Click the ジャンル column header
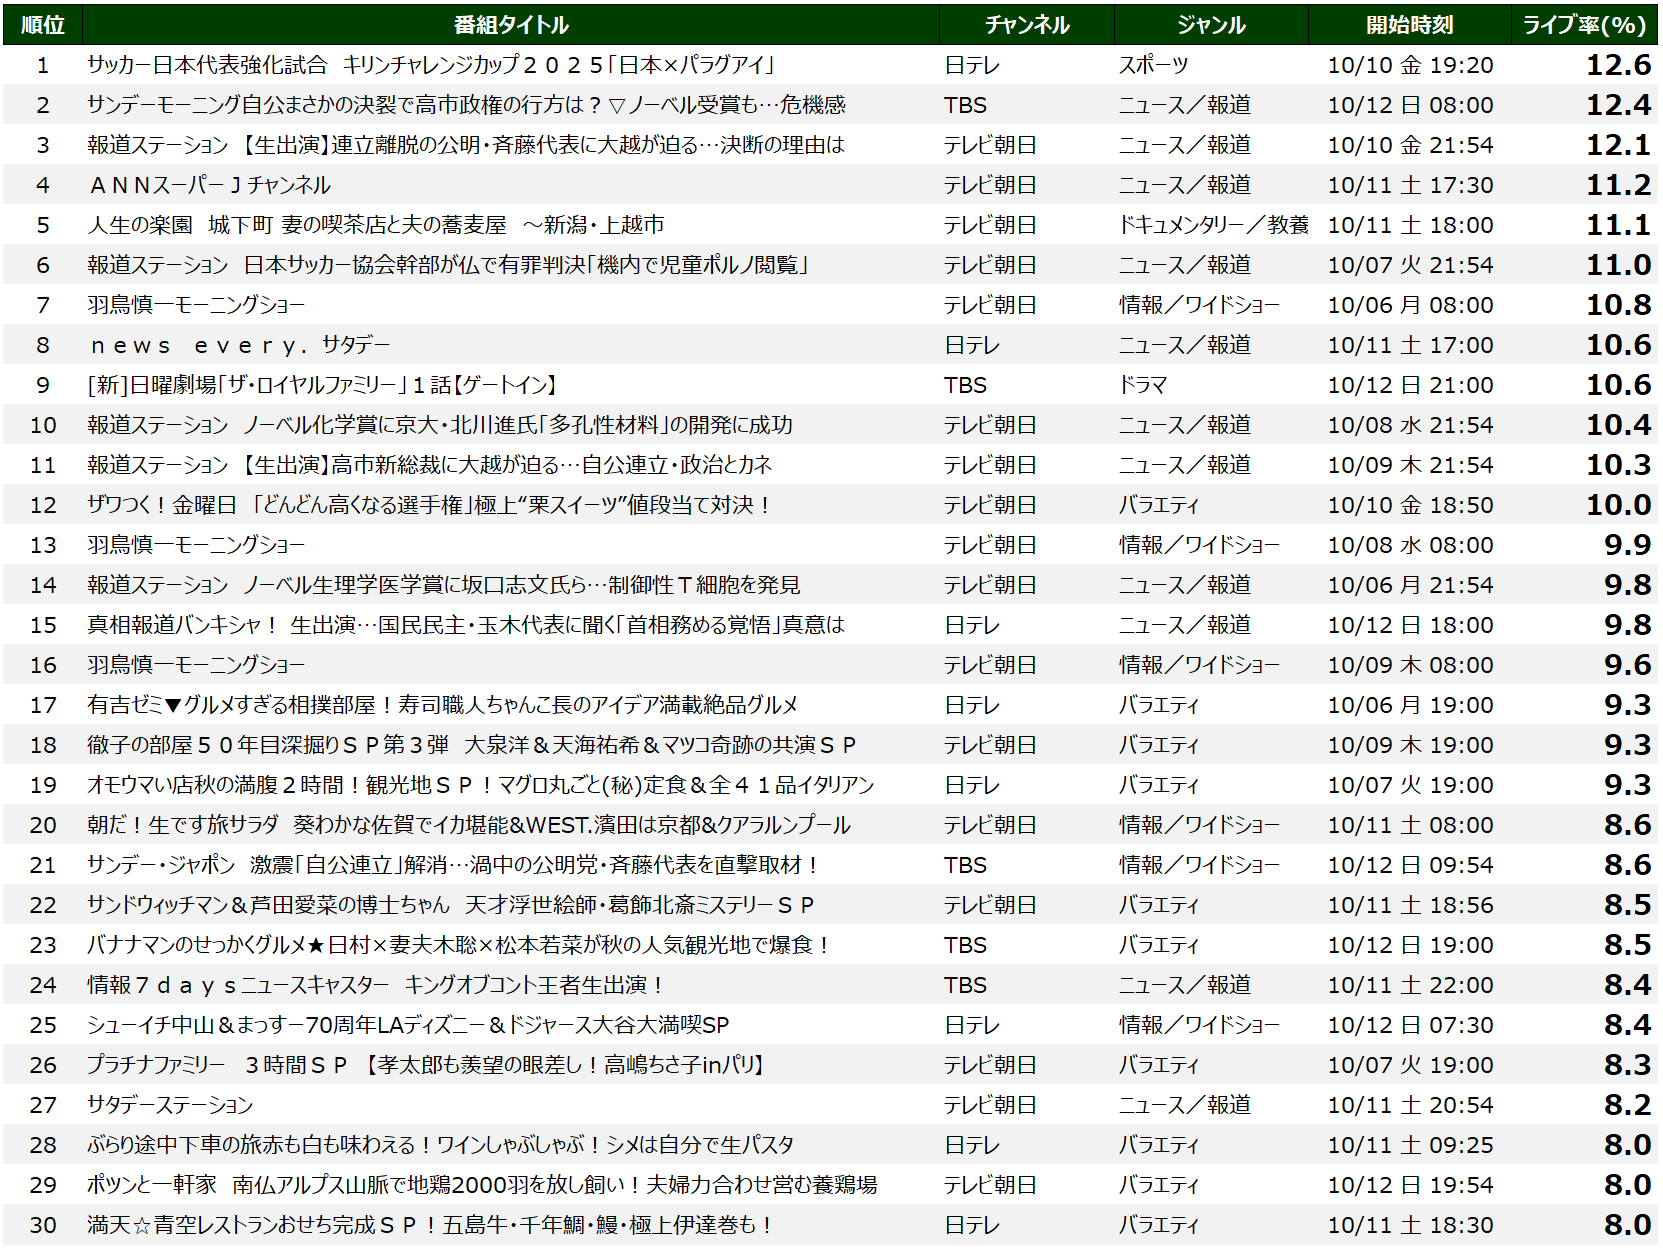The image size is (1663, 1251). 1210,25
